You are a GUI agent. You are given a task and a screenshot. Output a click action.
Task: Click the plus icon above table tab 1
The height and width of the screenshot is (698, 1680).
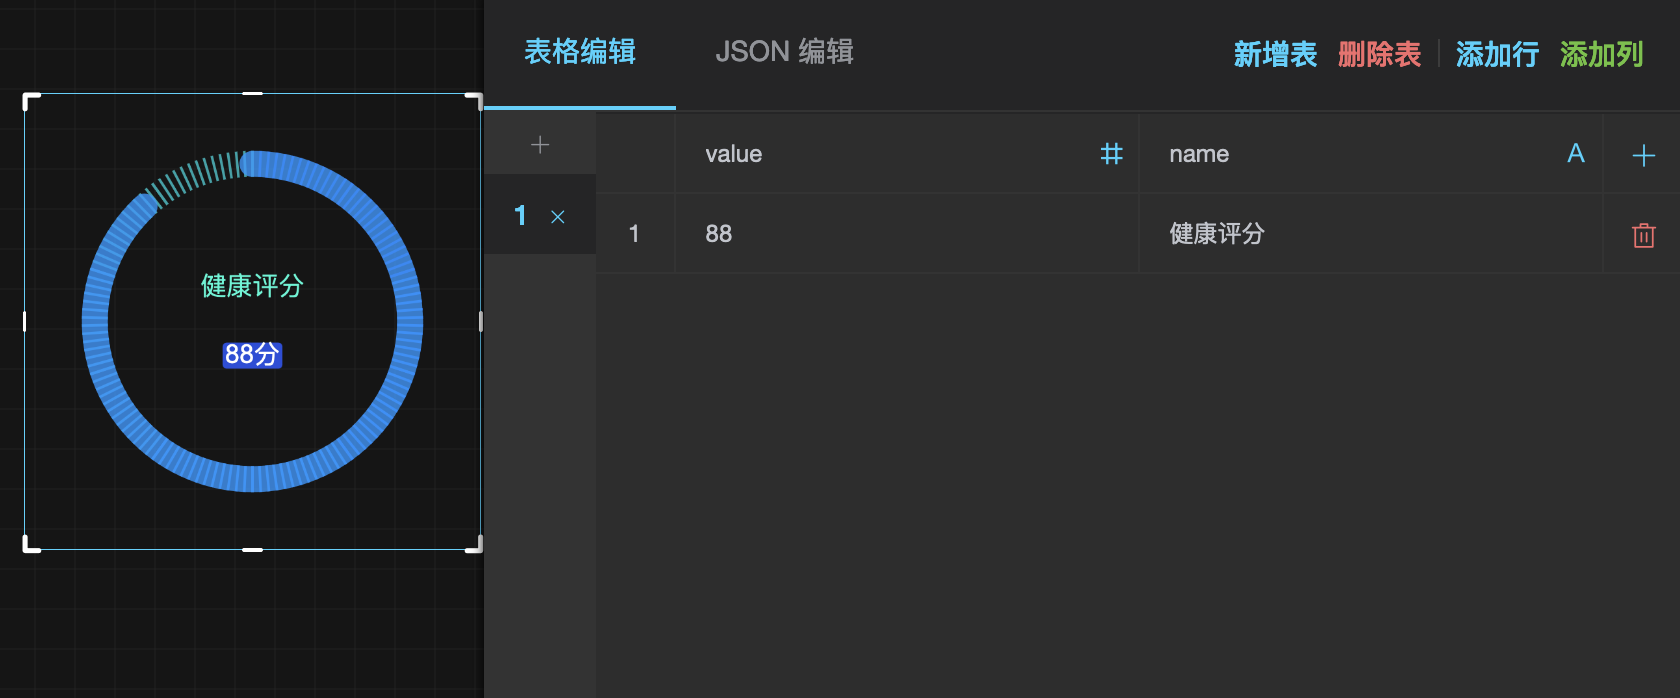[x=540, y=145]
